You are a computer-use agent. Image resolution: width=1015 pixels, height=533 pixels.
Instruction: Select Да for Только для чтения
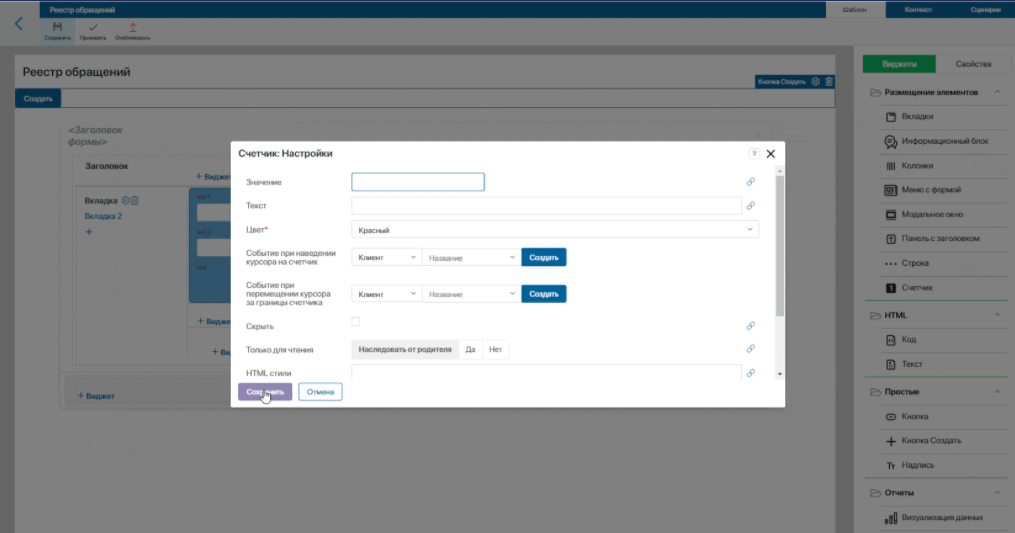tap(470, 350)
